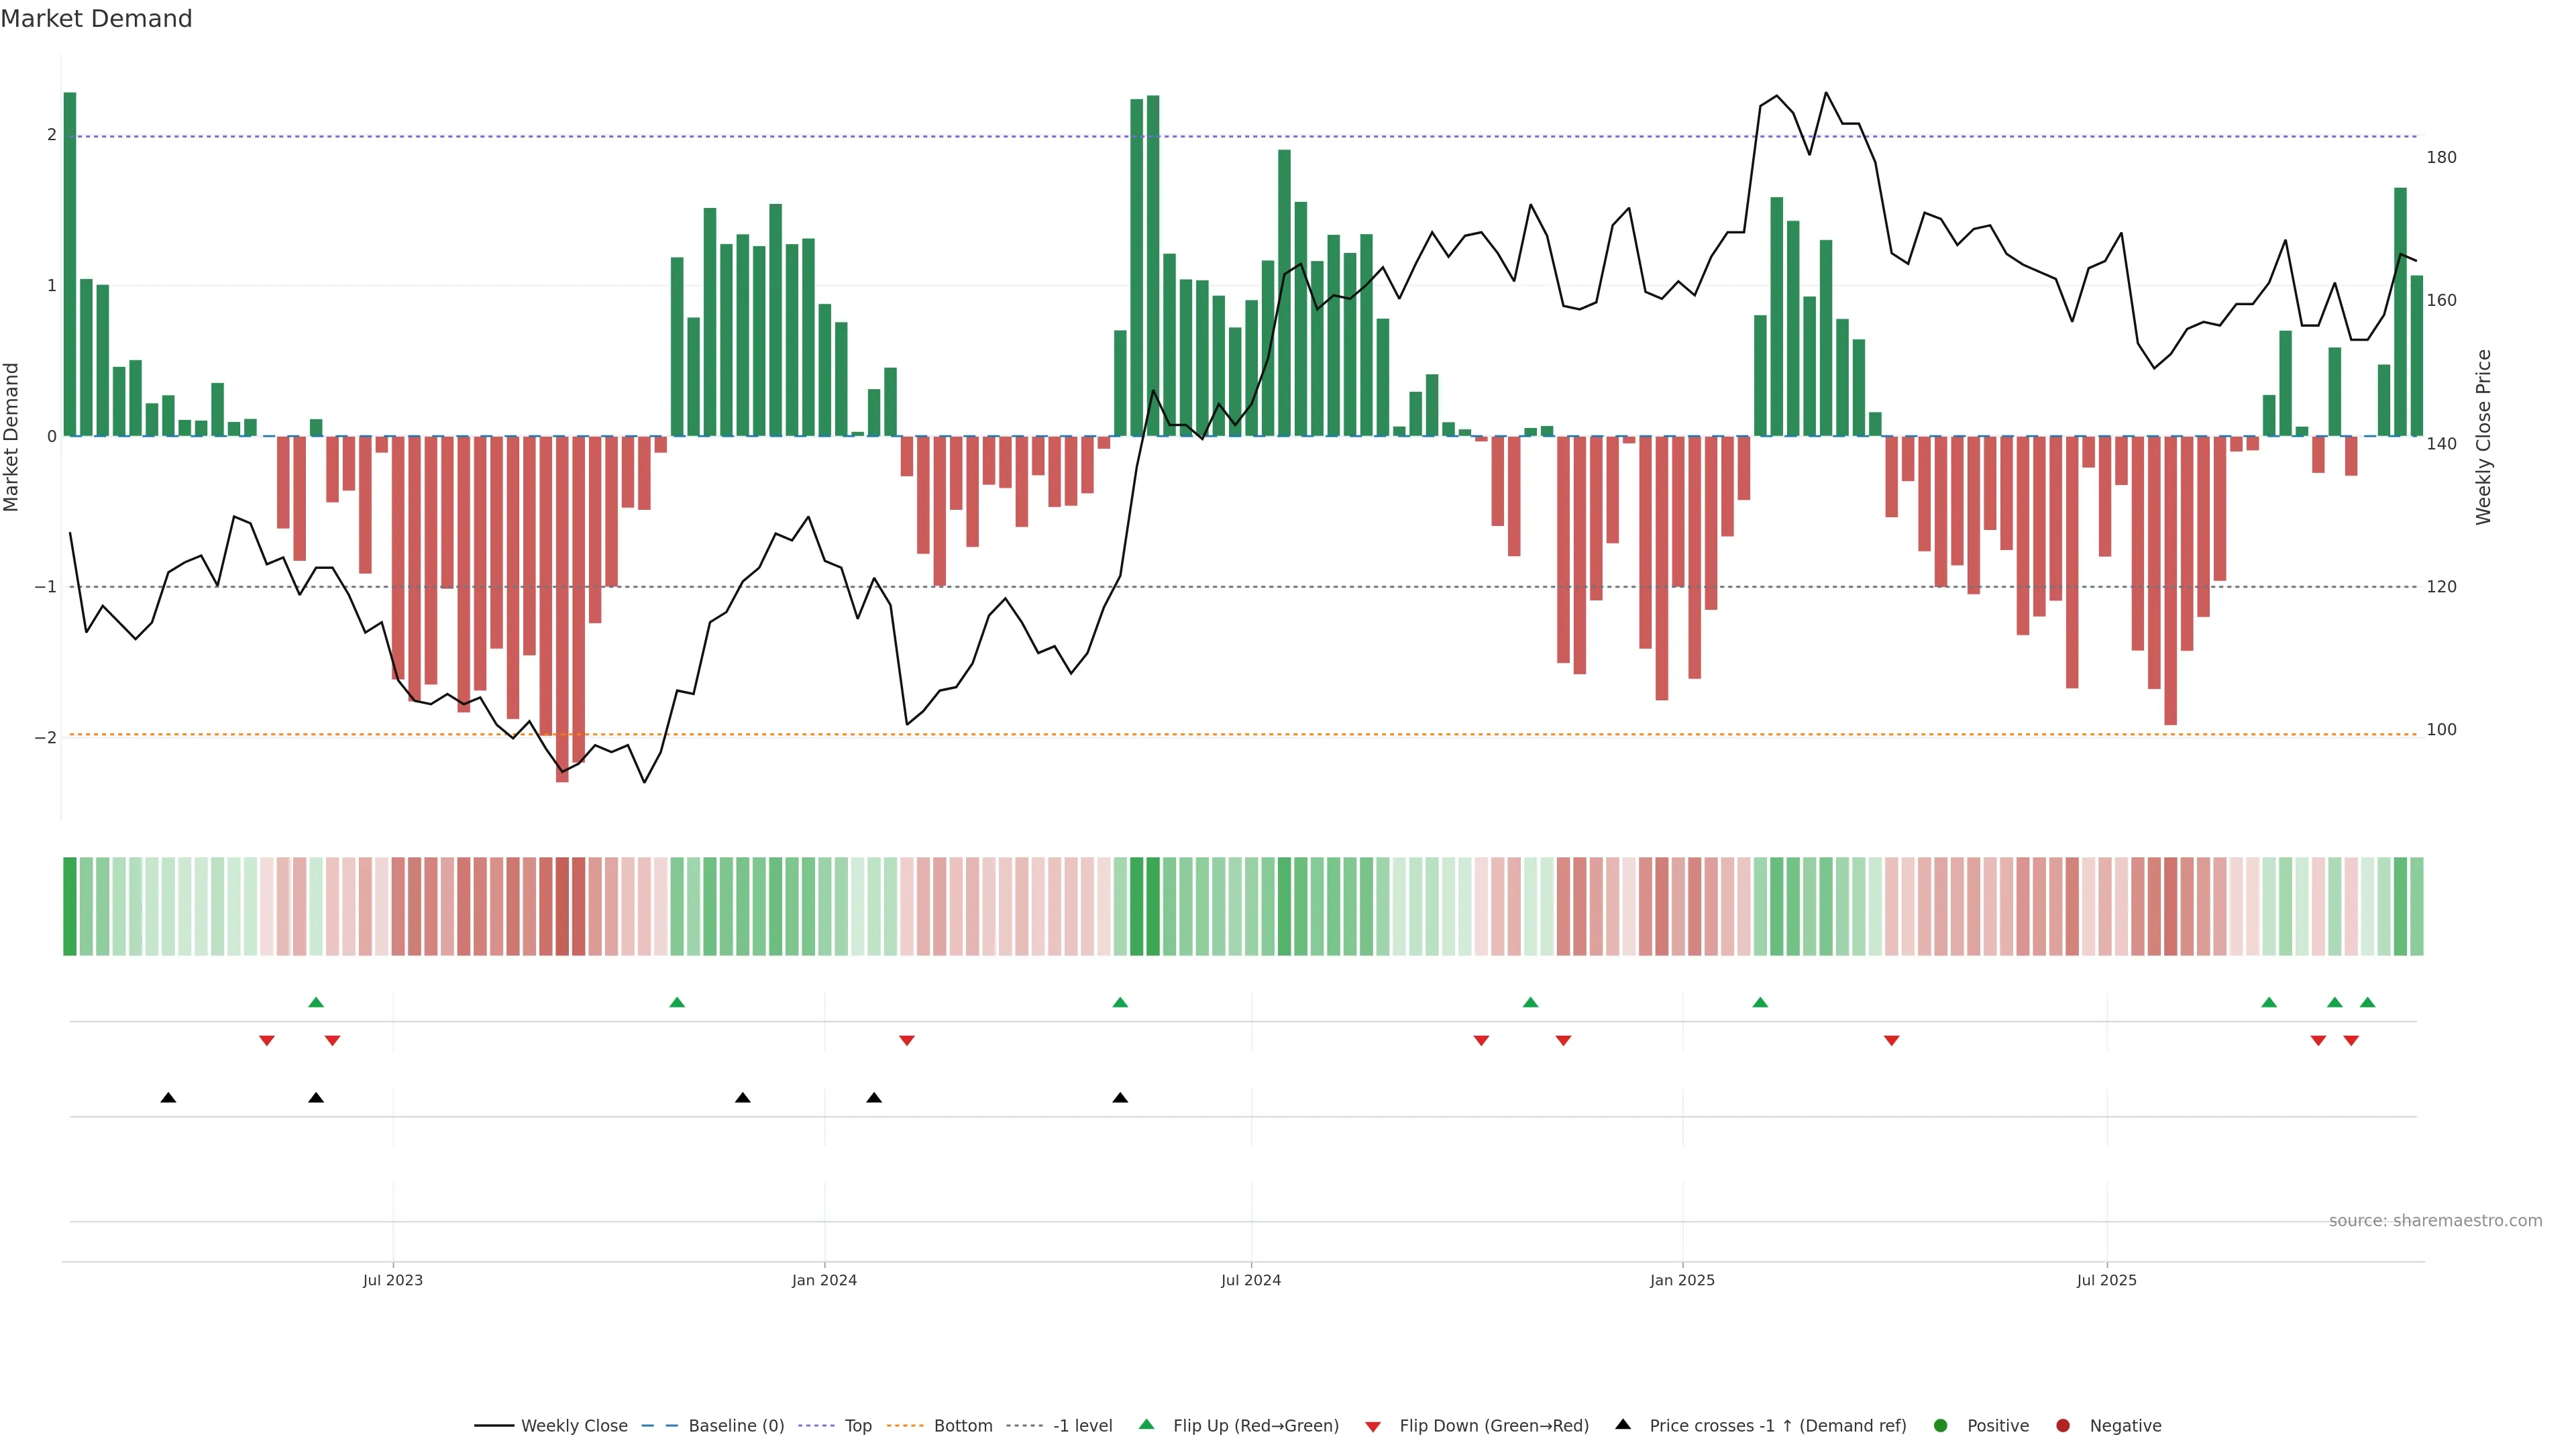Click the red flip-down marker after Jan 2024
This screenshot has height=1449, width=2576.
pos(907,1041)
